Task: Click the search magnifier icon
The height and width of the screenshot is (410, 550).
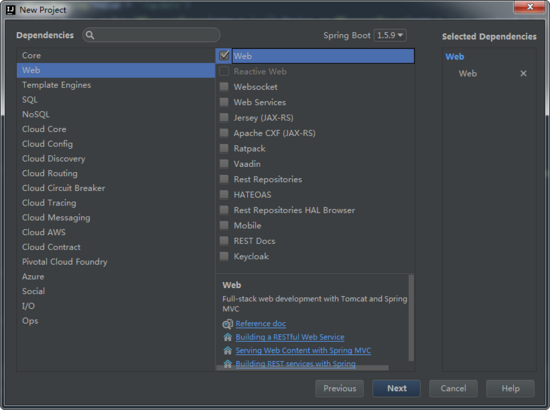Action: click(90, 35)
